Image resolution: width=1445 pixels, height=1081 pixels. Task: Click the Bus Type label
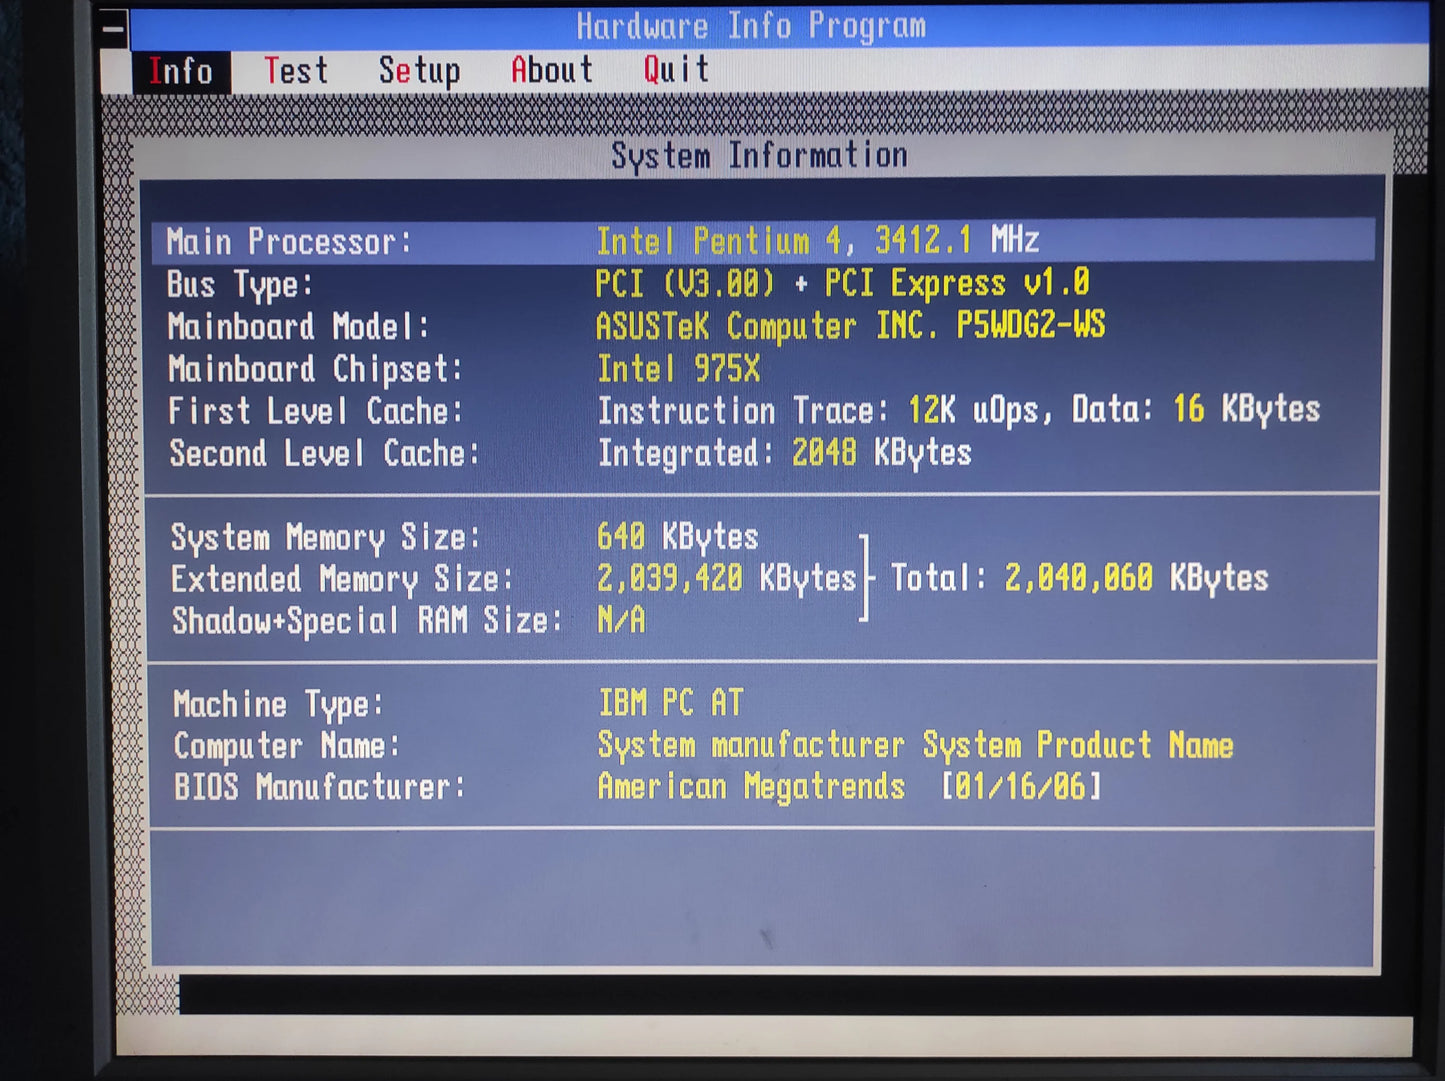click(240, 285)
